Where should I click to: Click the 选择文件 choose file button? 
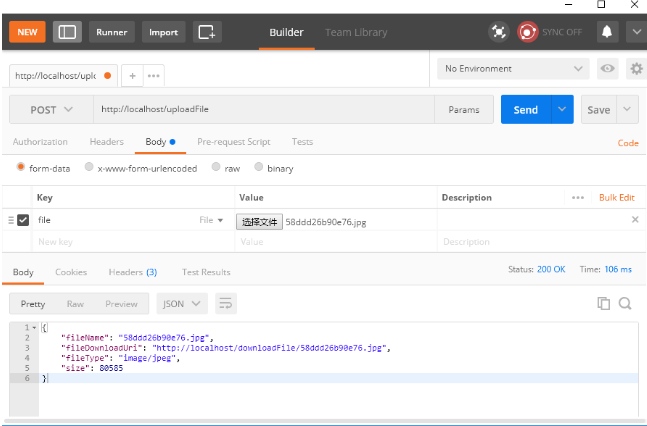259,222
